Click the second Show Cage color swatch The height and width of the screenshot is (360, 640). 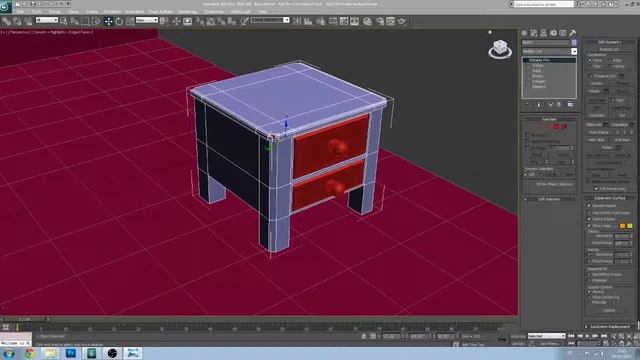(630, 226)
